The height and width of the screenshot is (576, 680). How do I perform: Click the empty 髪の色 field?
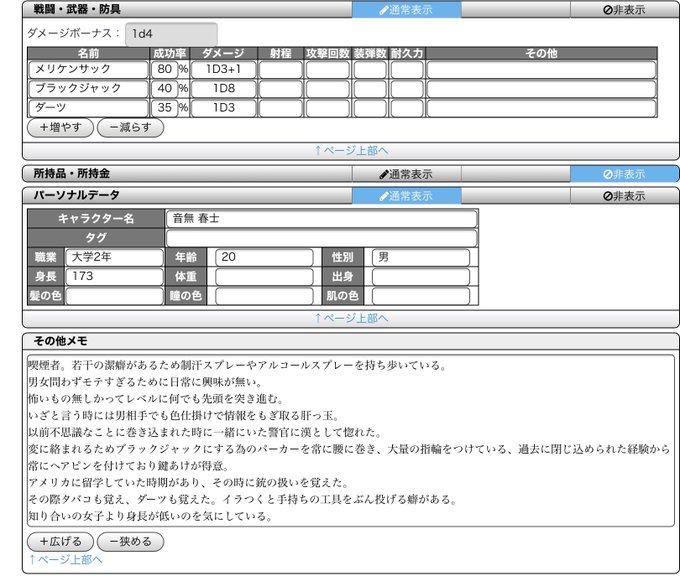[114, 296]
